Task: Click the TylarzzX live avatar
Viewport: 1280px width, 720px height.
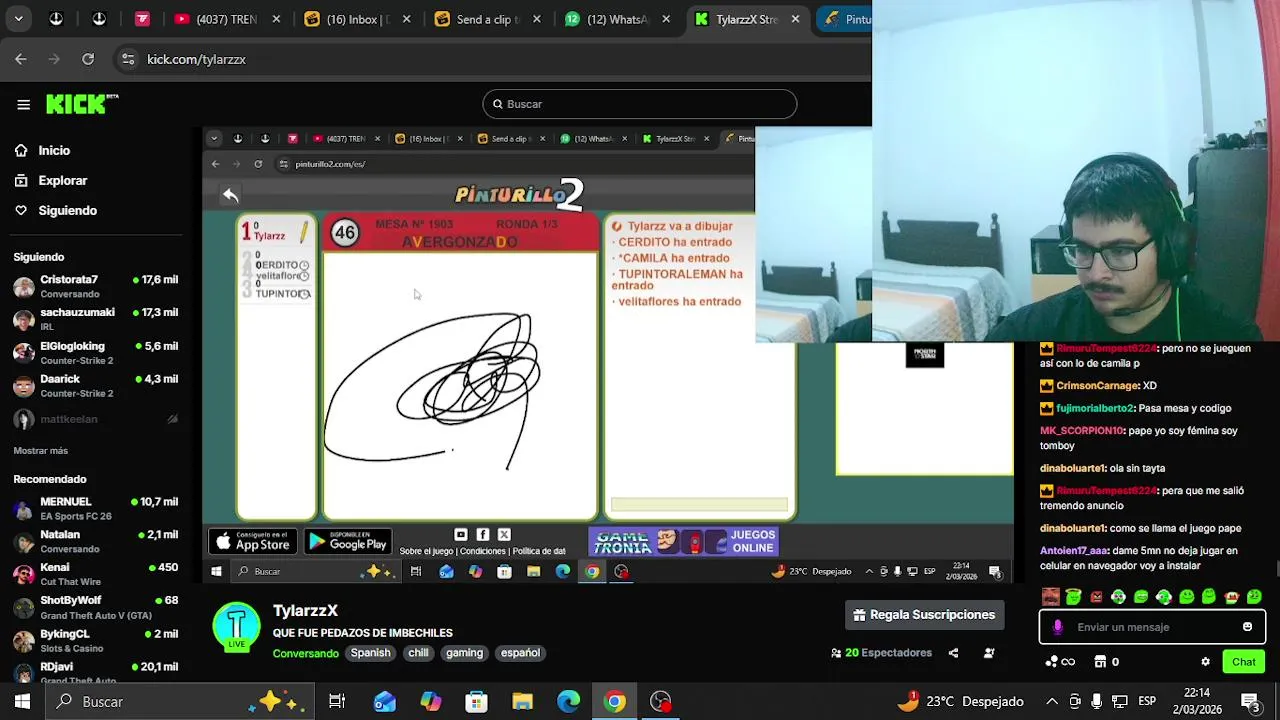Action: (x=237, y=627)
